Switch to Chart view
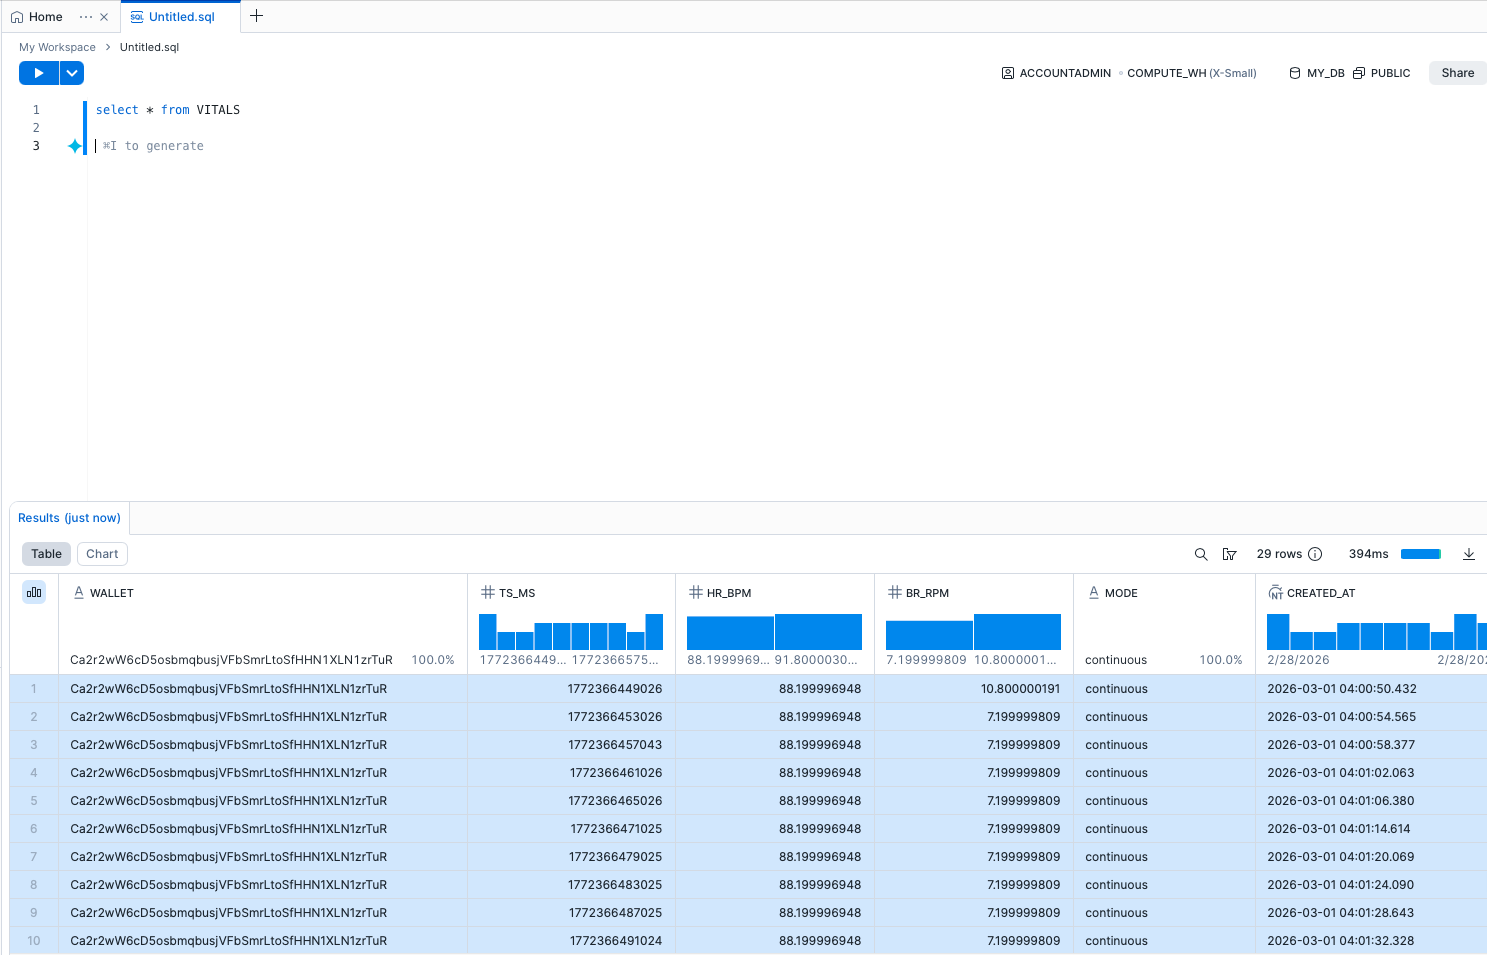This screenshot has height=955, width=1487. click(102, 554)
